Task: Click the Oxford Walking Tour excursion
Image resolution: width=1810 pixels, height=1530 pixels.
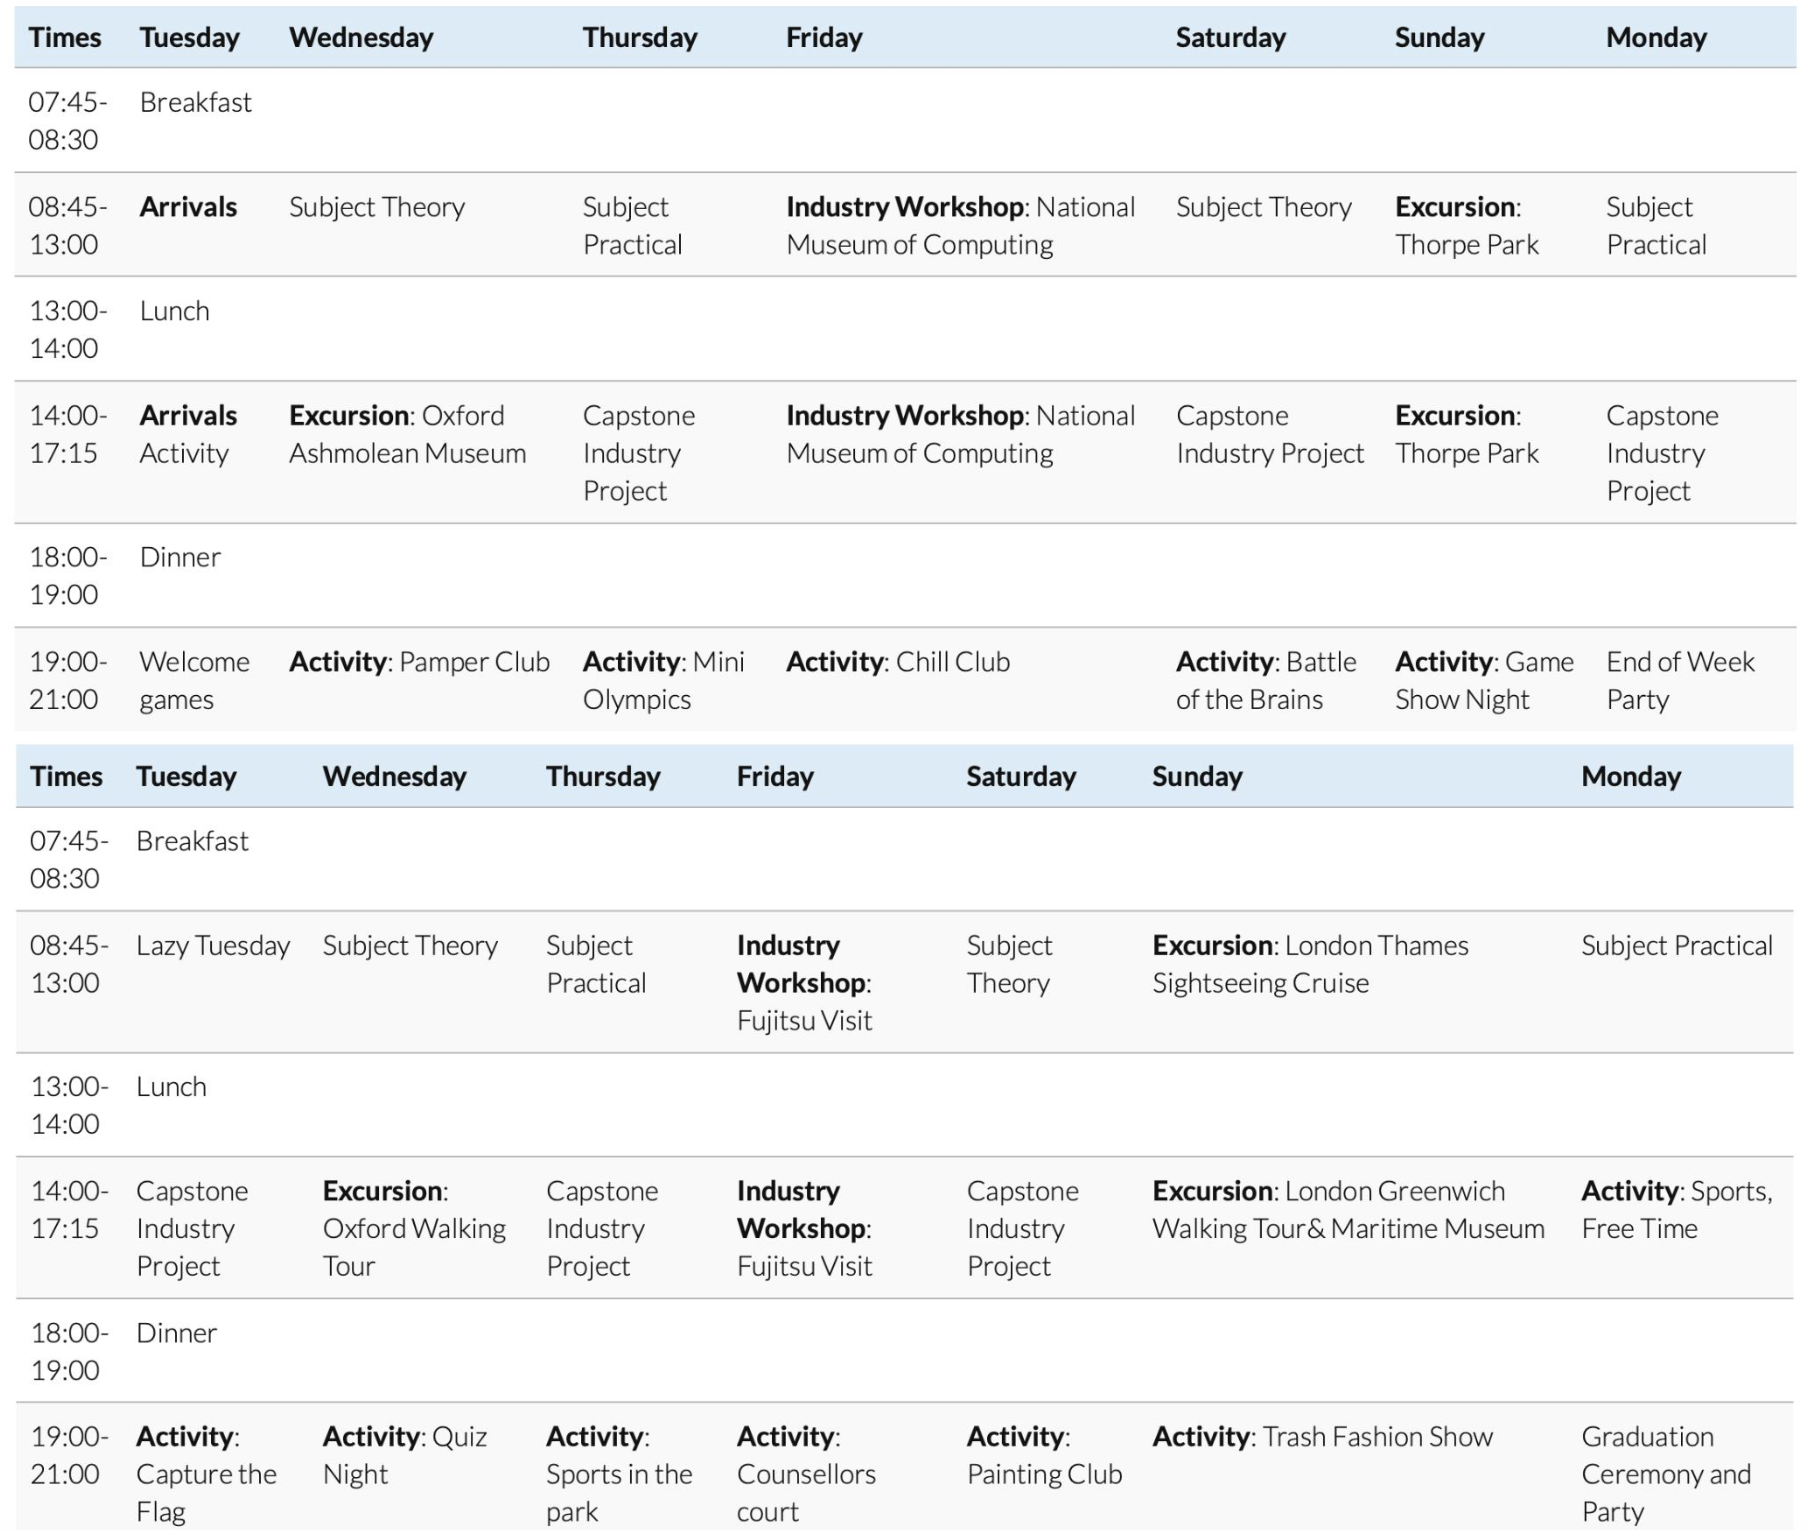Action: coord(414,1228)
